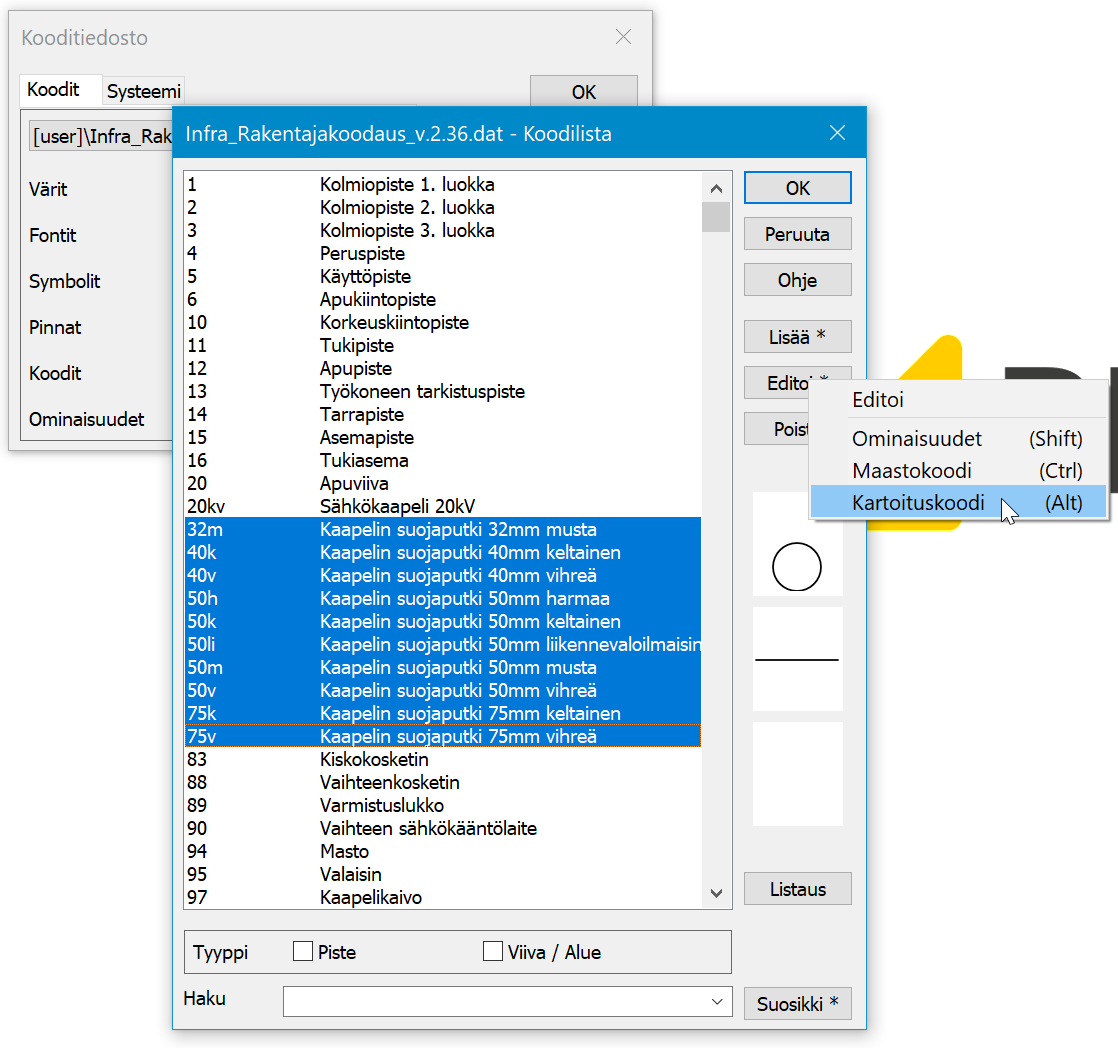Select Kartoituskoodi from the context menu
The image size is (1118, 1048).
(918, 503)
